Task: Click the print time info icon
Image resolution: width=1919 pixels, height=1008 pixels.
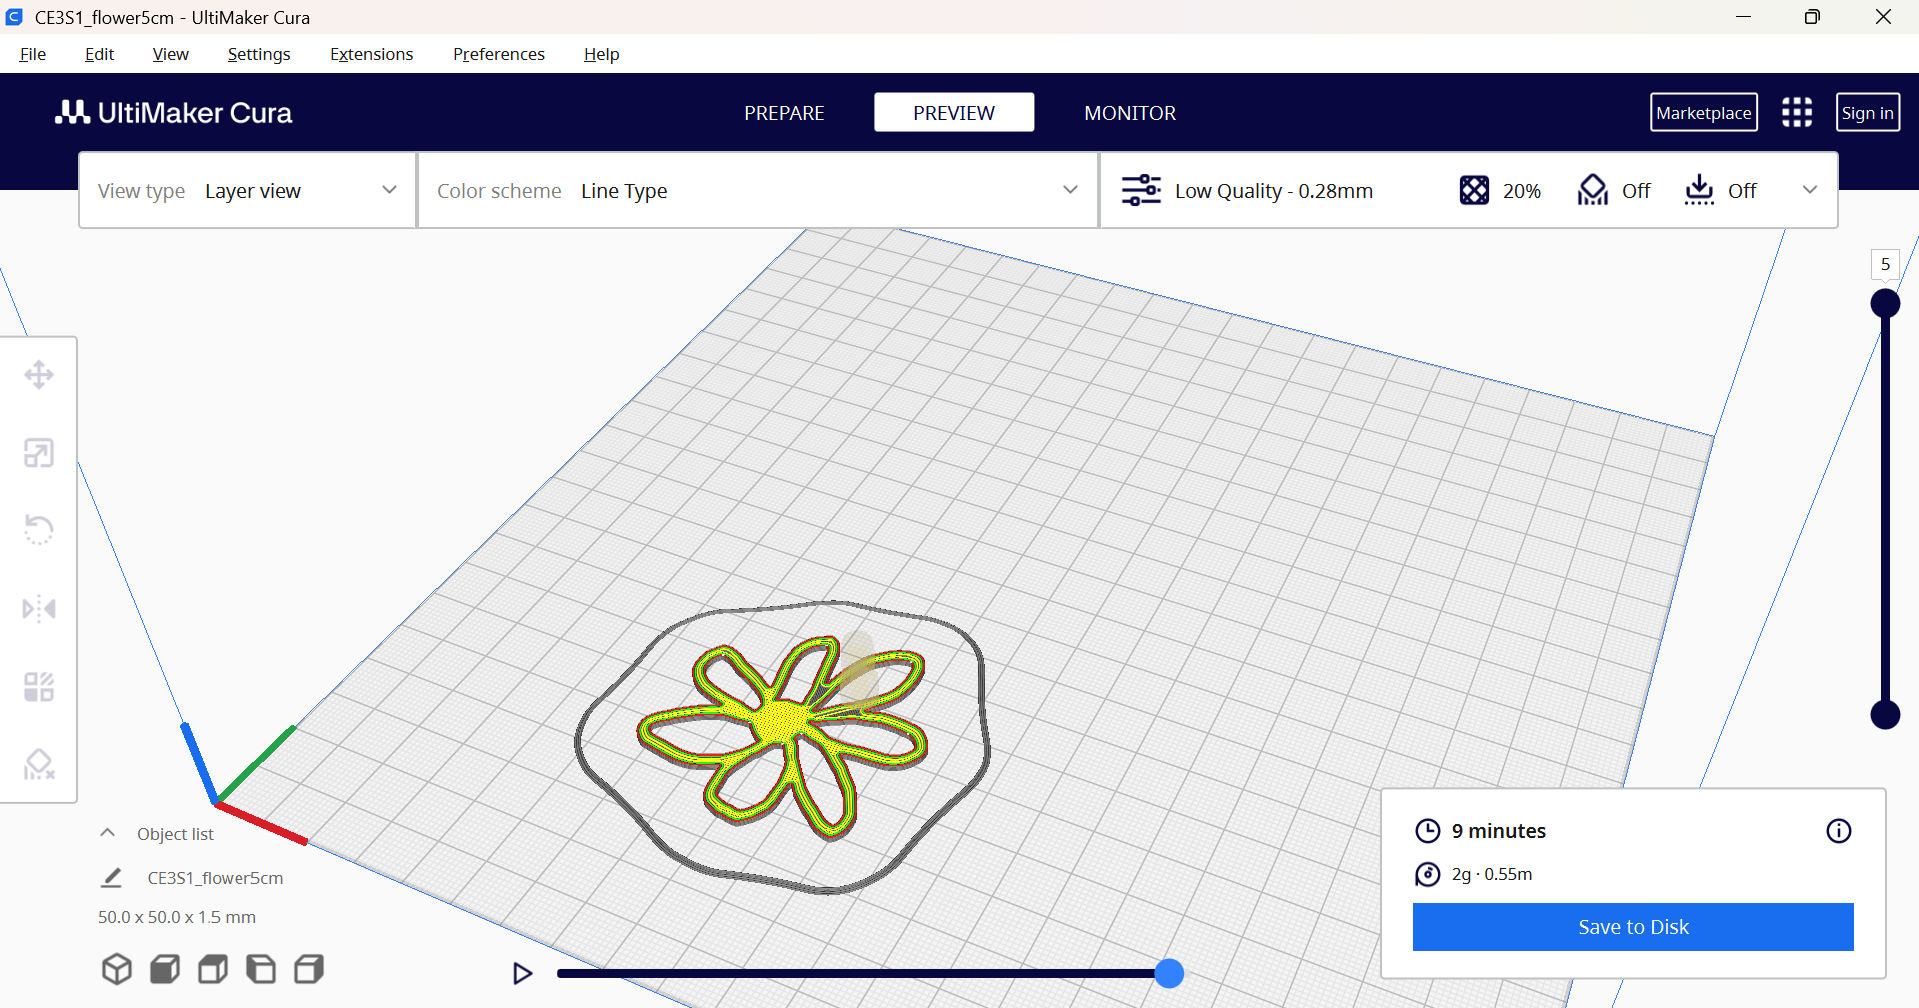Action: (1838, 831)
